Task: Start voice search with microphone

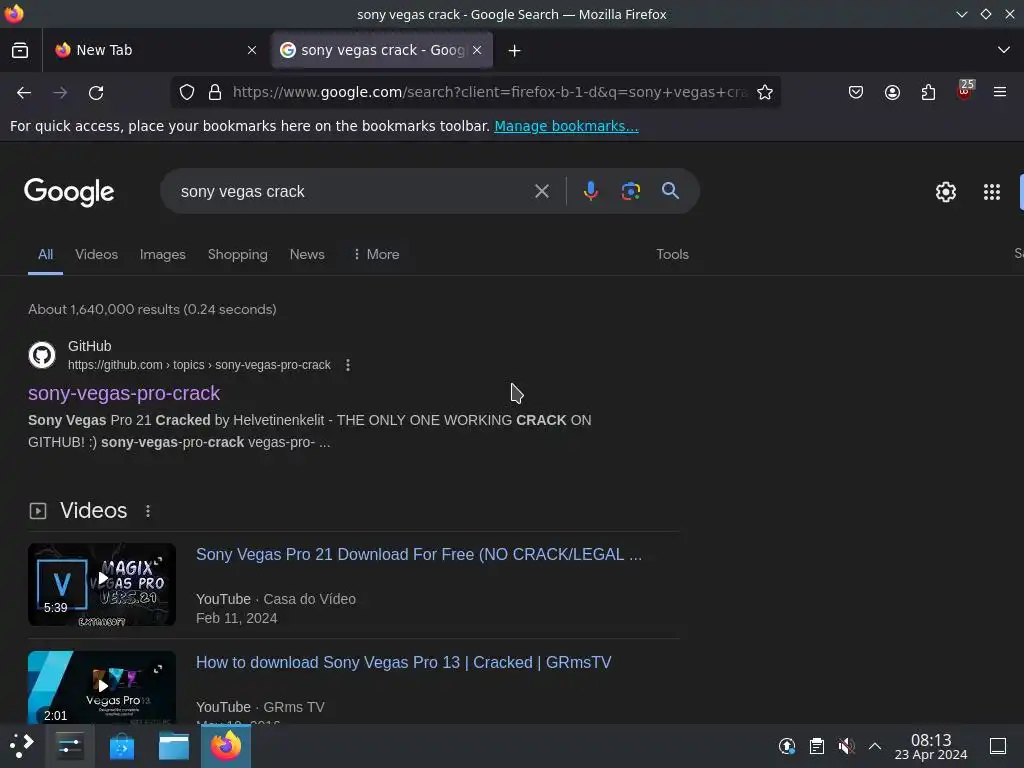Action: pos(590,191)
